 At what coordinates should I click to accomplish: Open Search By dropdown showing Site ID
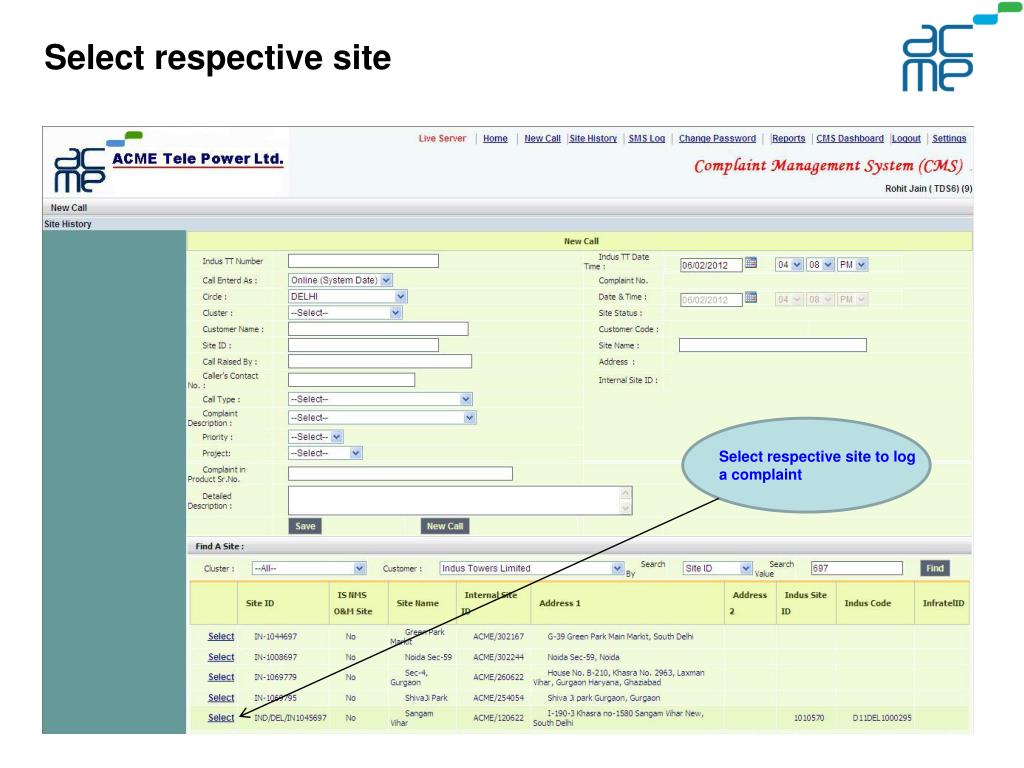point(717,569)
